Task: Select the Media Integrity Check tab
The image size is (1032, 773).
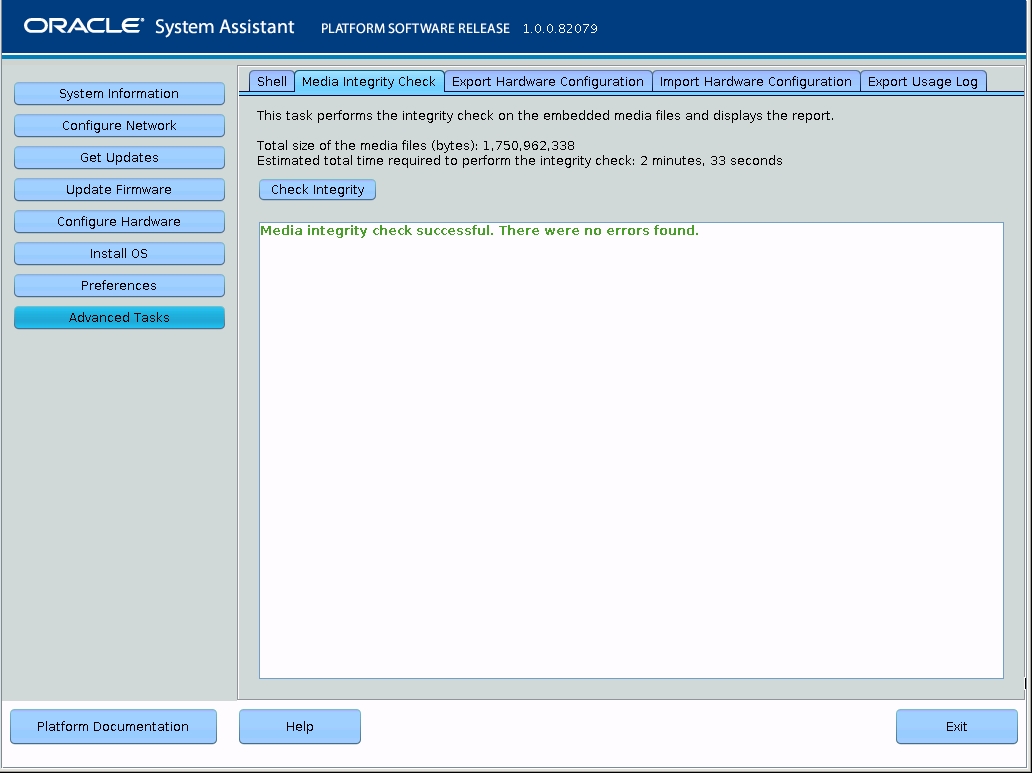Action: point(369,82)
